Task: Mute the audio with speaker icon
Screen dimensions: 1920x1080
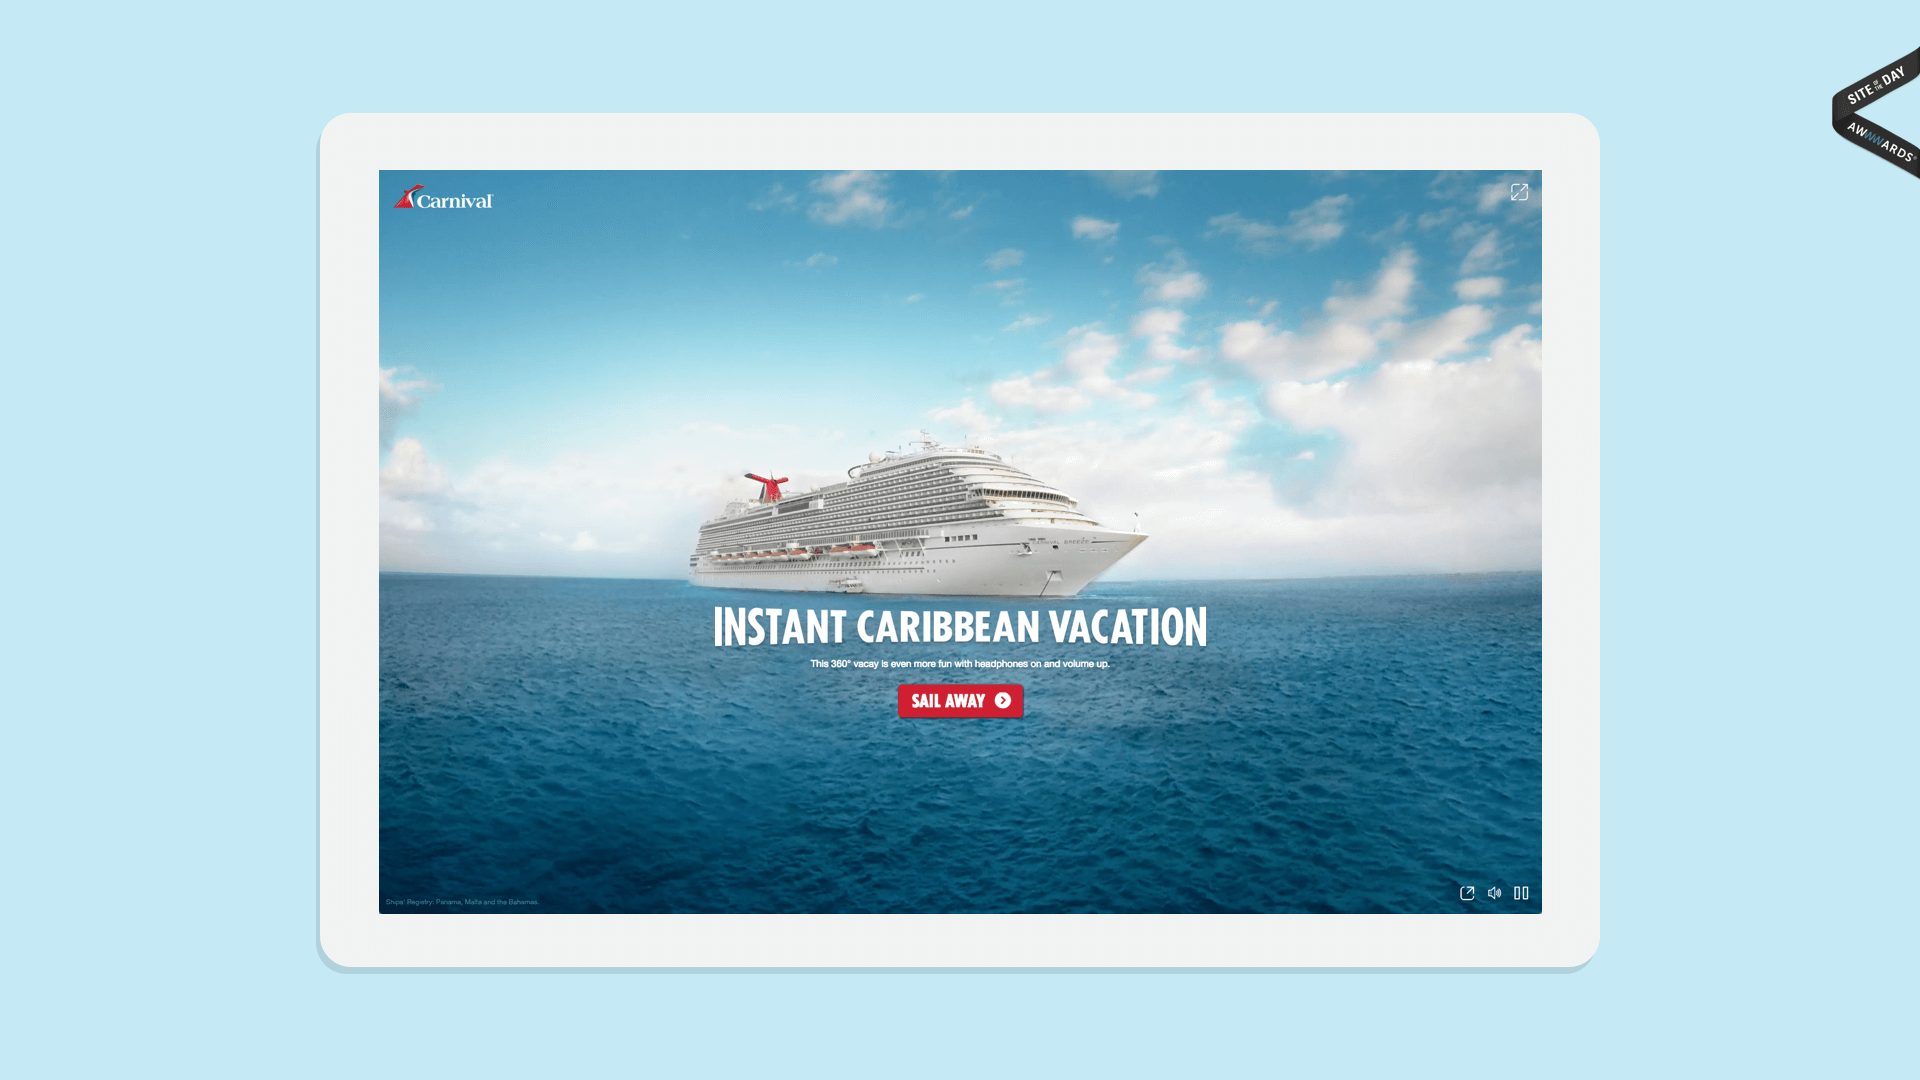Action: [1494, 893]
